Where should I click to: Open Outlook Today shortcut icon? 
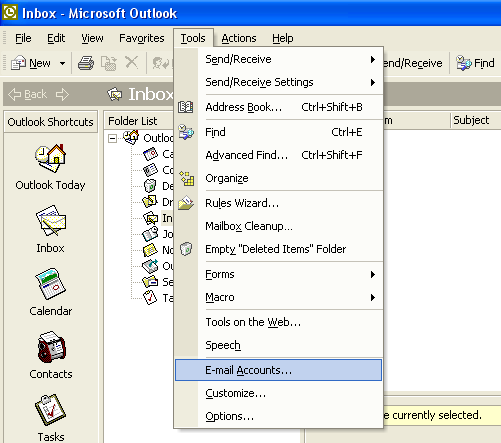click(51, 158)
